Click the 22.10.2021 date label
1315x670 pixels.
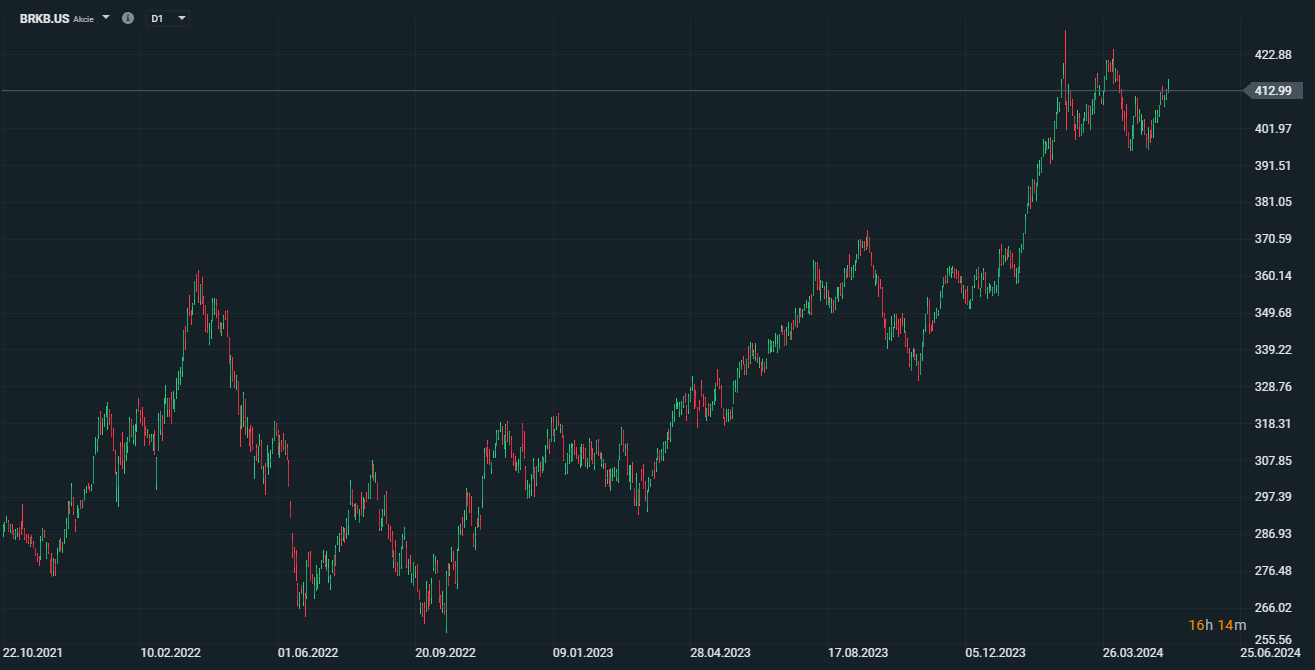(33, 653)
